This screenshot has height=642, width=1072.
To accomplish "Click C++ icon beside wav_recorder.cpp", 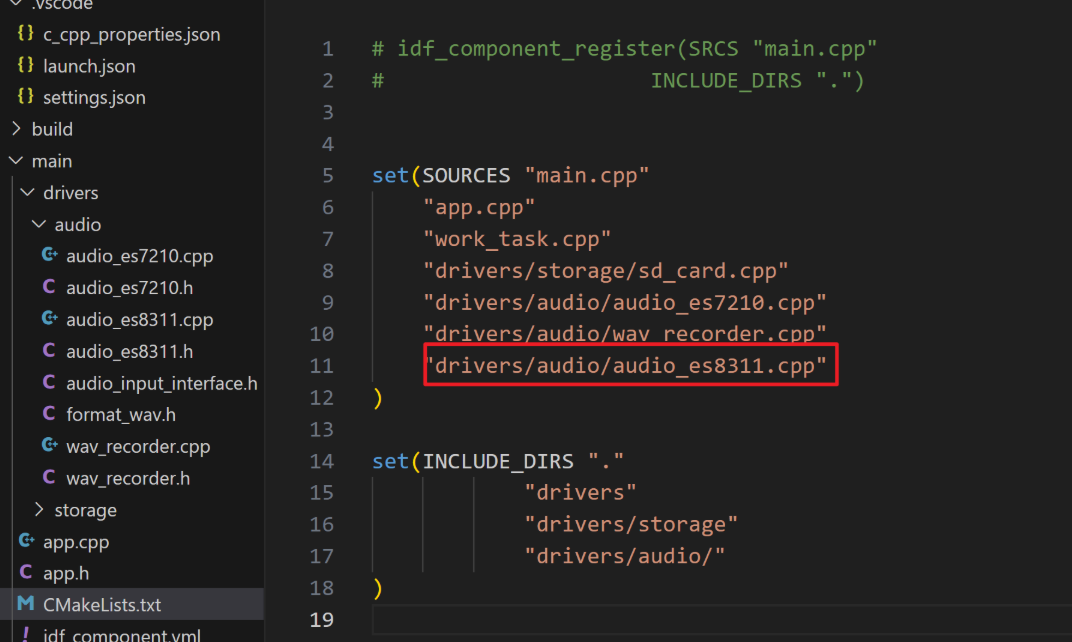I will [x=49, y=446].
